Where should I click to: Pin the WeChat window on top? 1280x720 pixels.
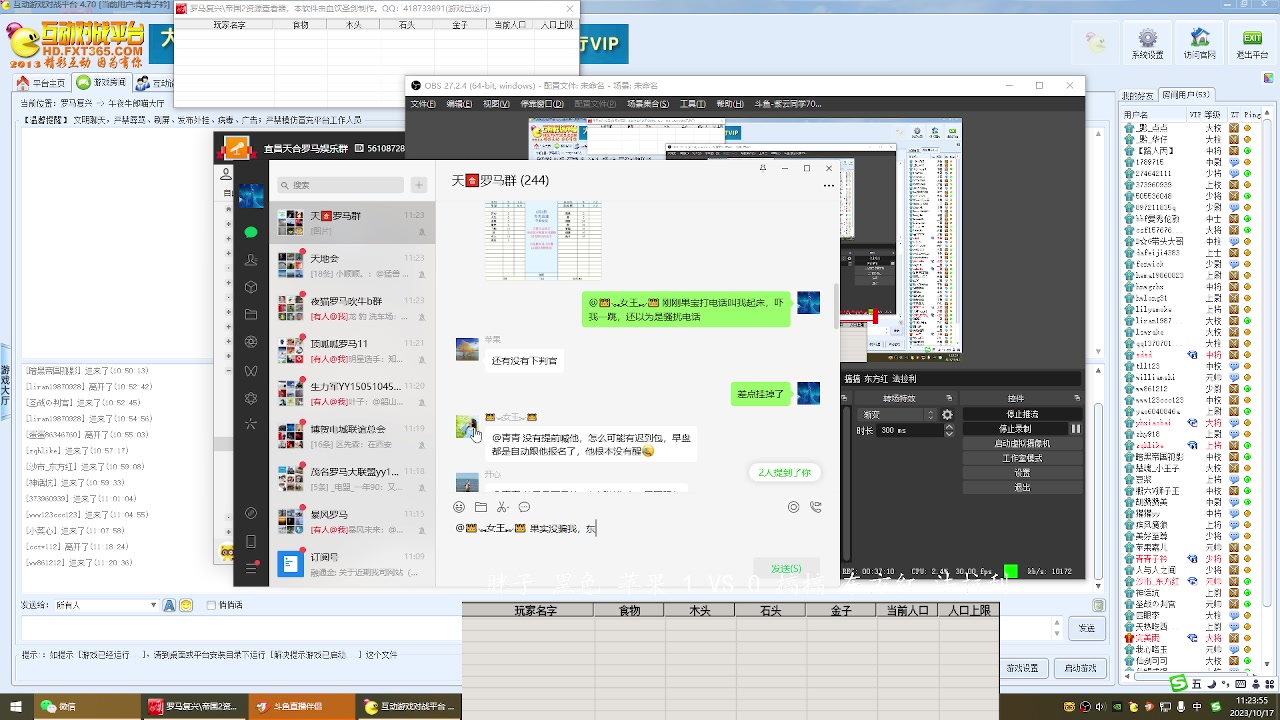763,168
